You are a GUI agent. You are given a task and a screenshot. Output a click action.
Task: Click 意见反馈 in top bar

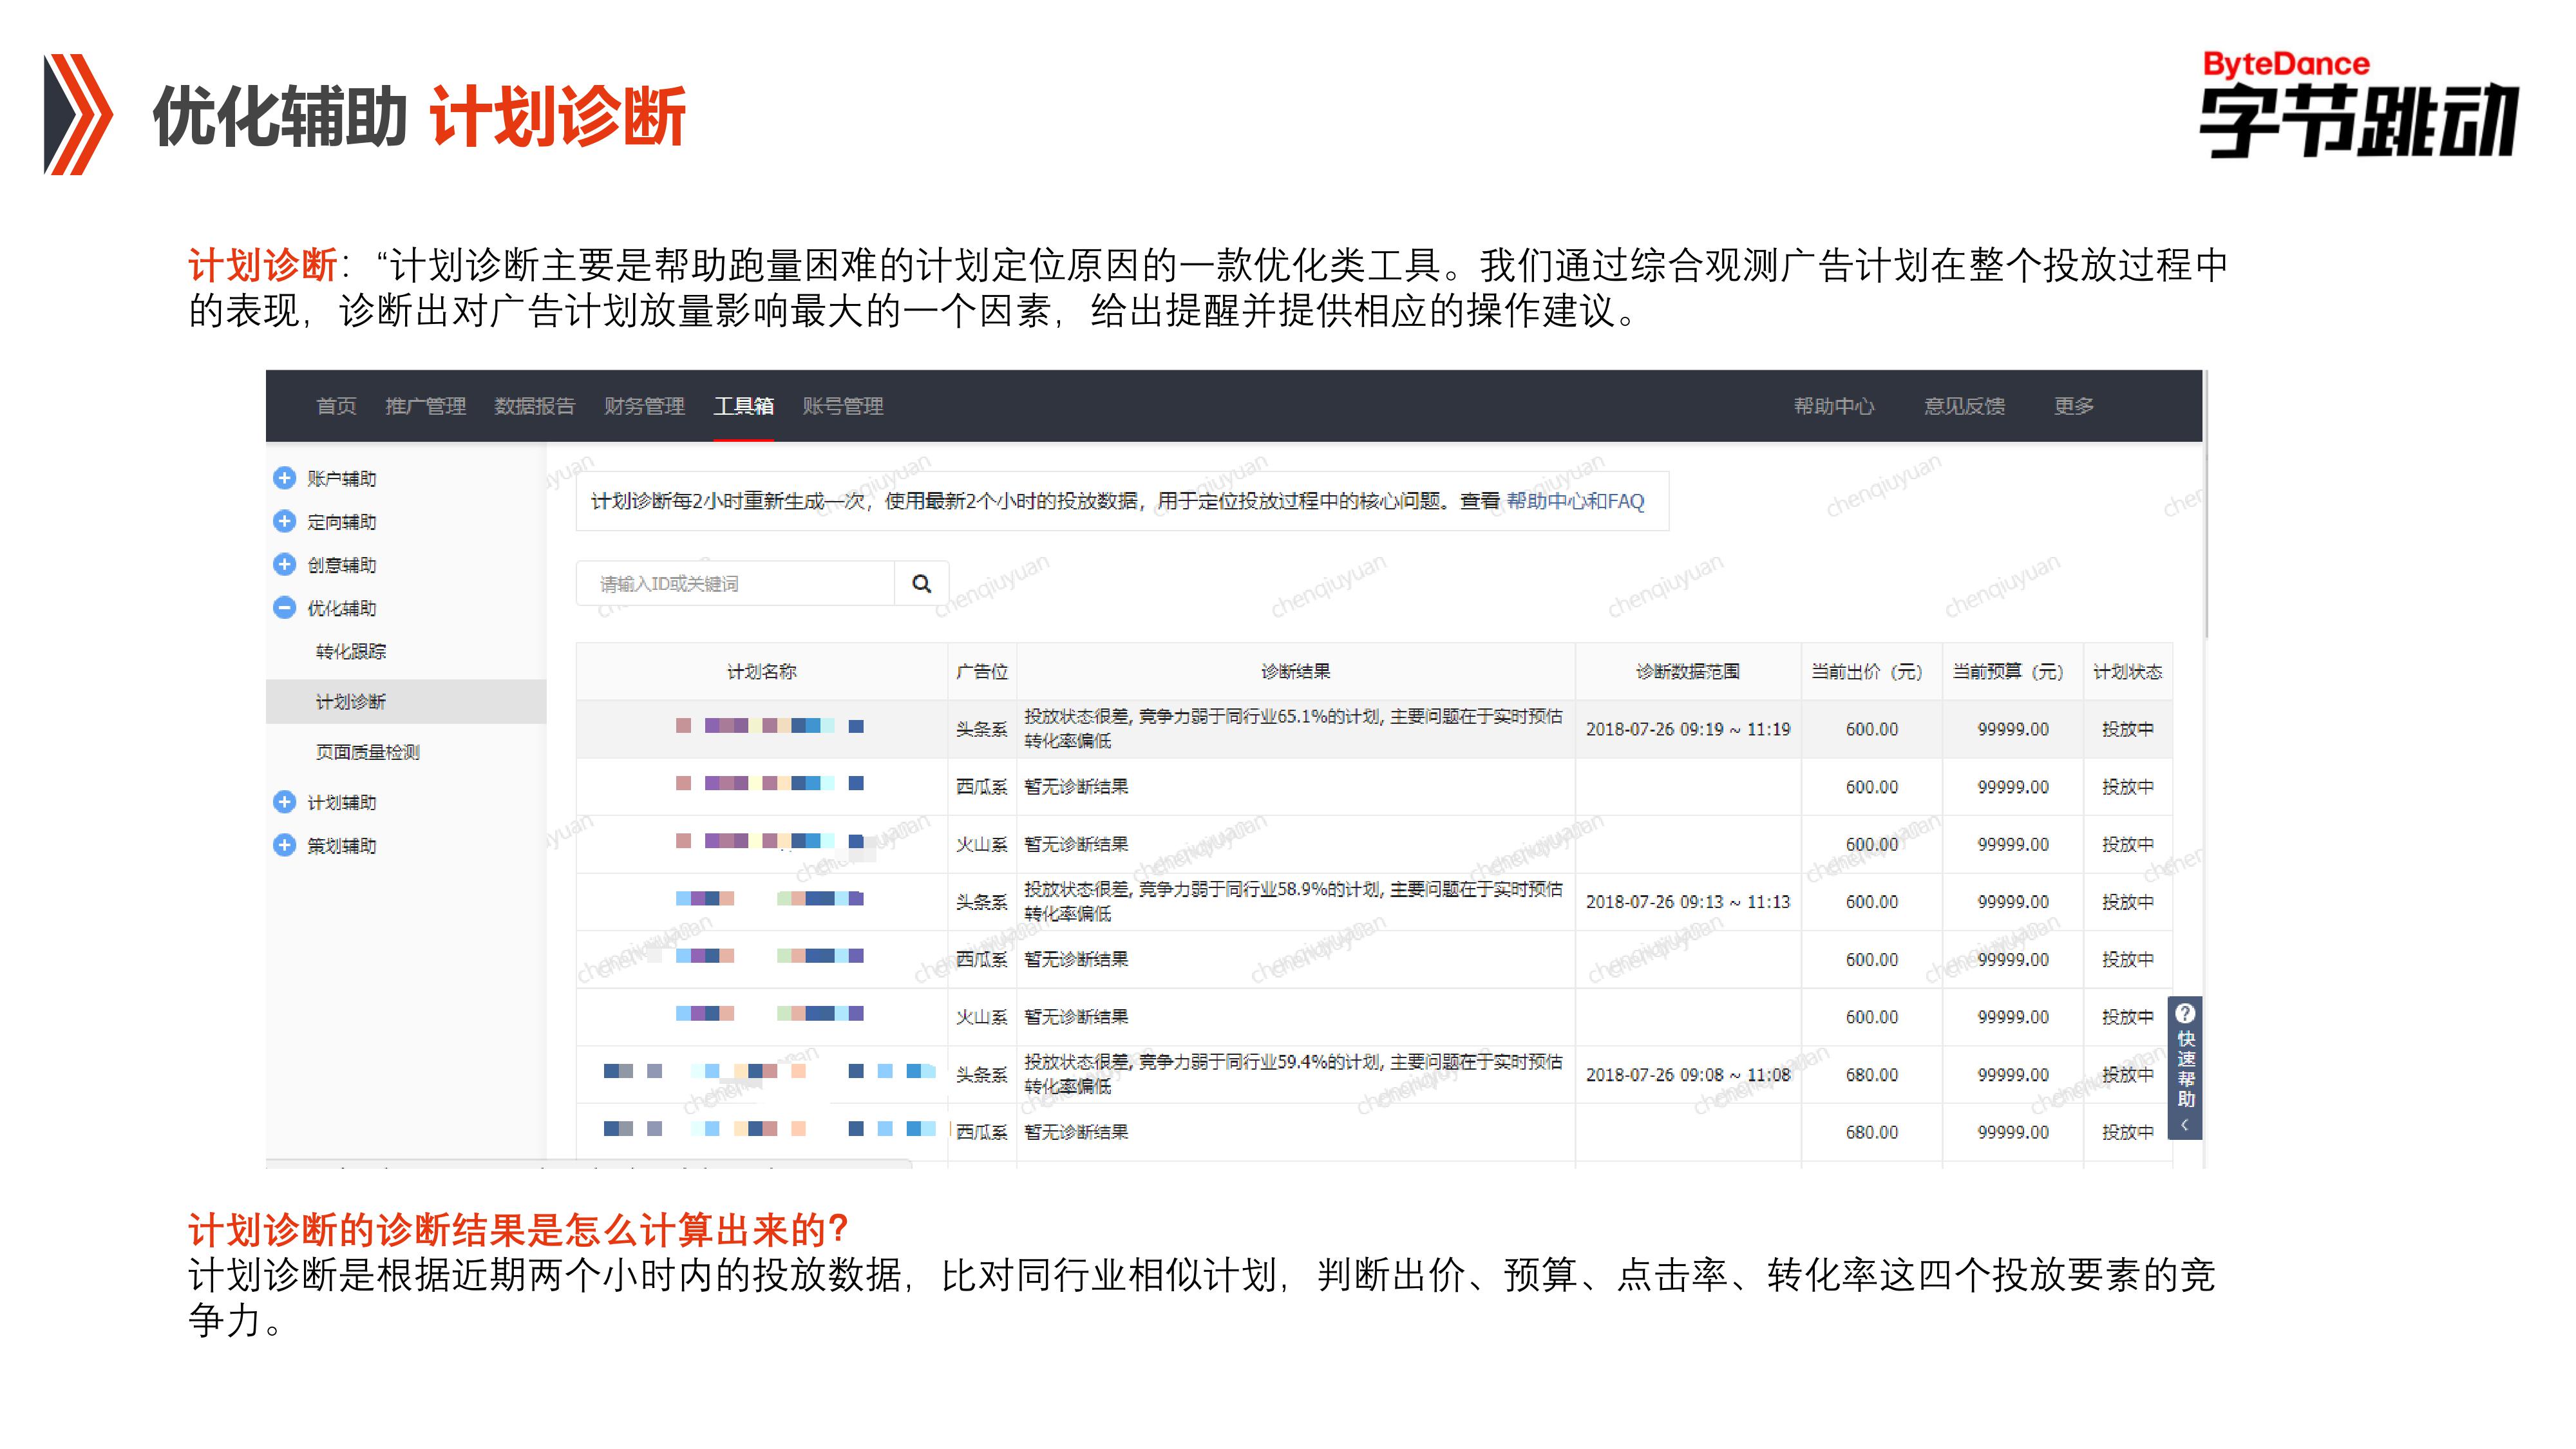pos(1964,406)
